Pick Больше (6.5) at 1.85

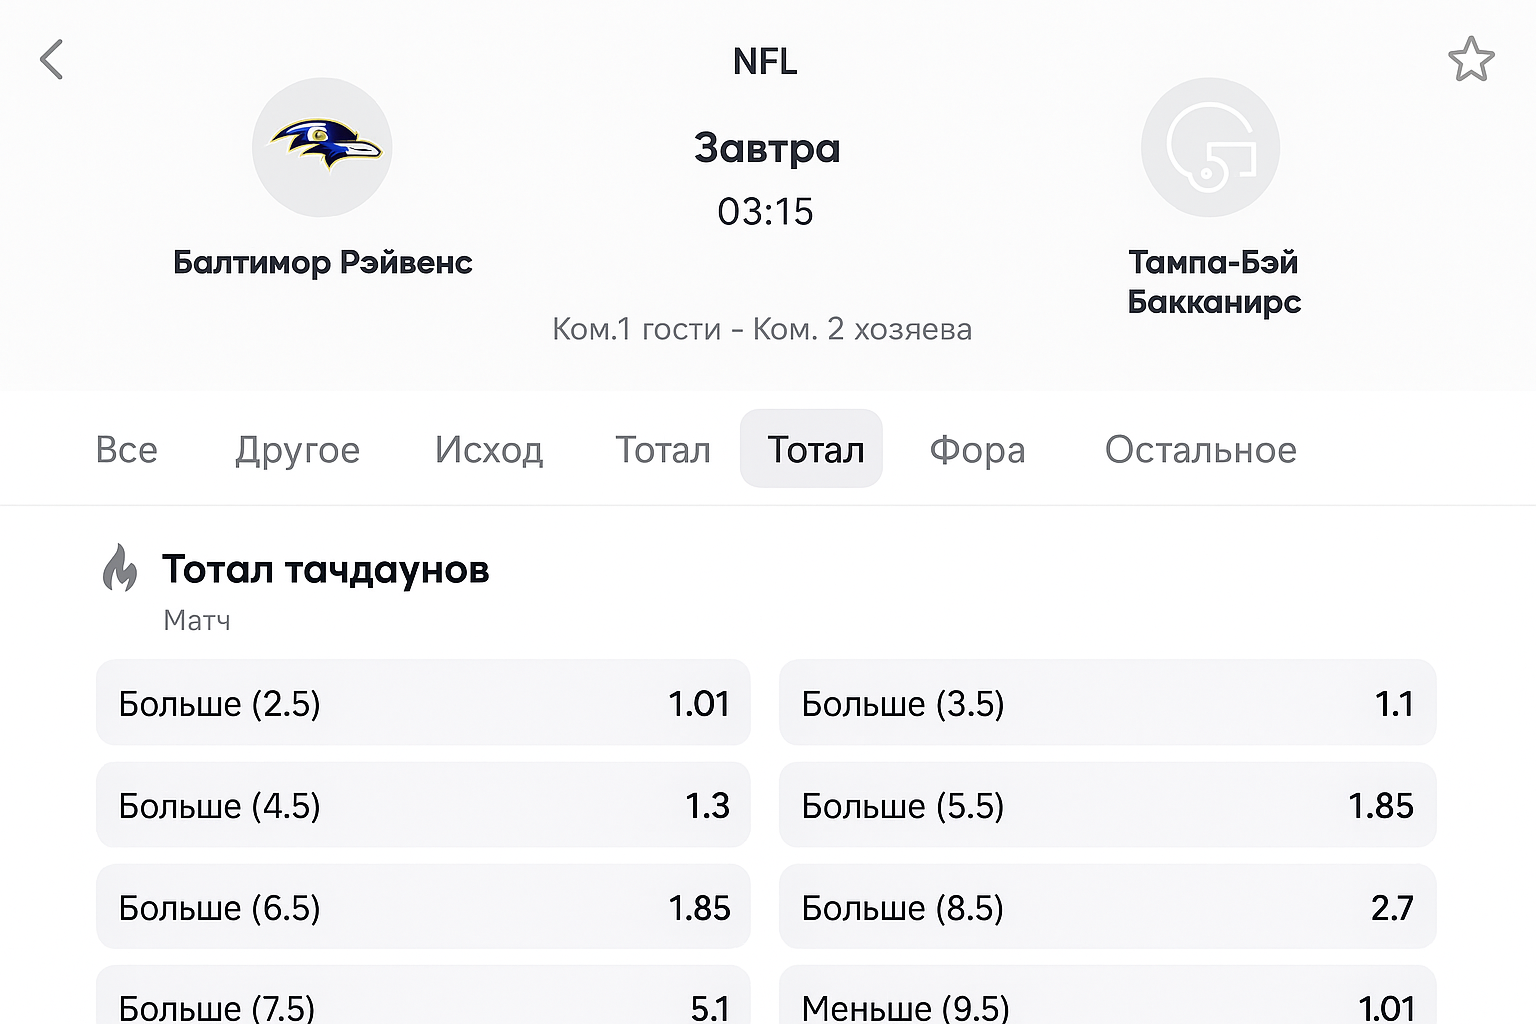(x=423, y=907)
